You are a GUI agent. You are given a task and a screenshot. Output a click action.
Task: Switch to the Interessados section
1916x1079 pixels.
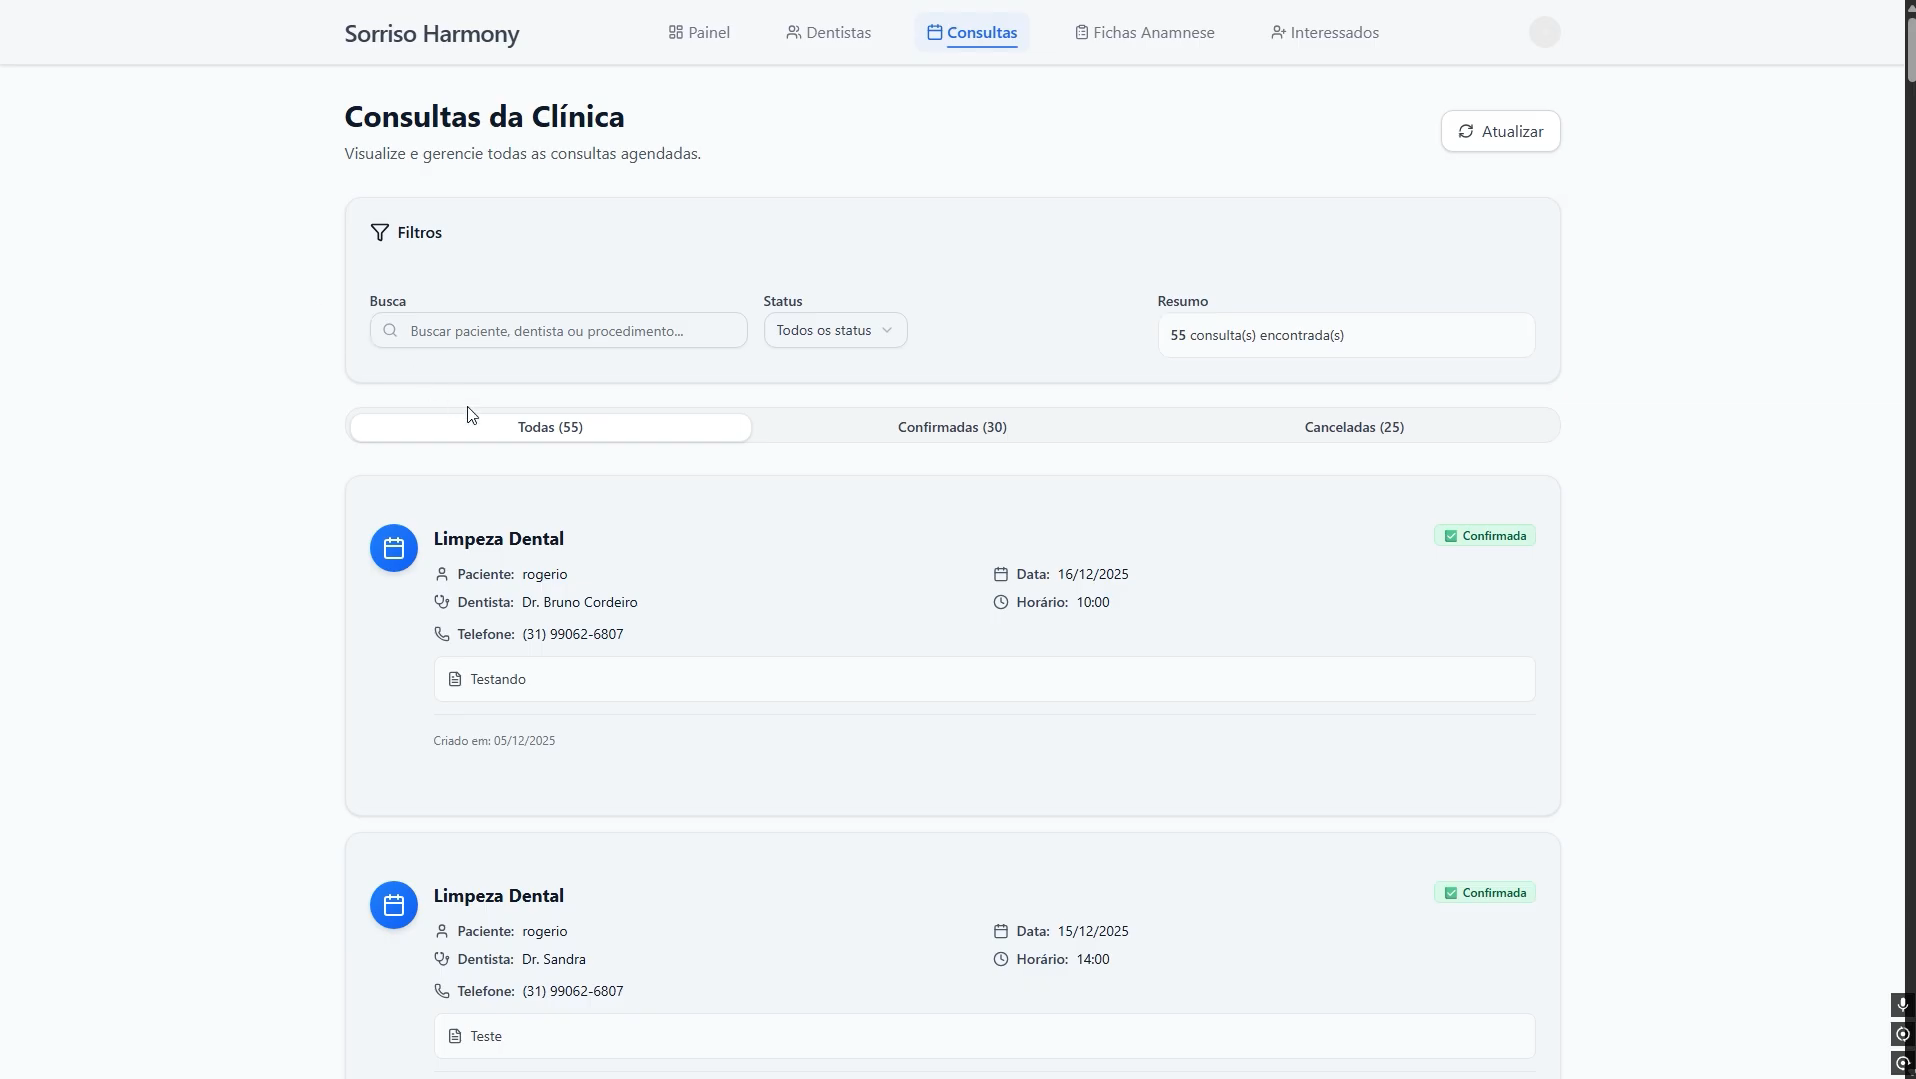[x=1325, y=33]
